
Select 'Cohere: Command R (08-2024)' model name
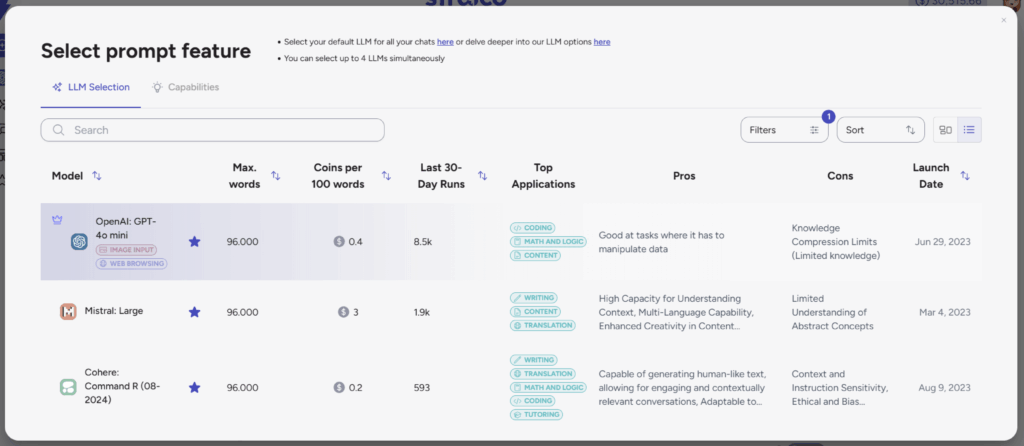[122, 386]
